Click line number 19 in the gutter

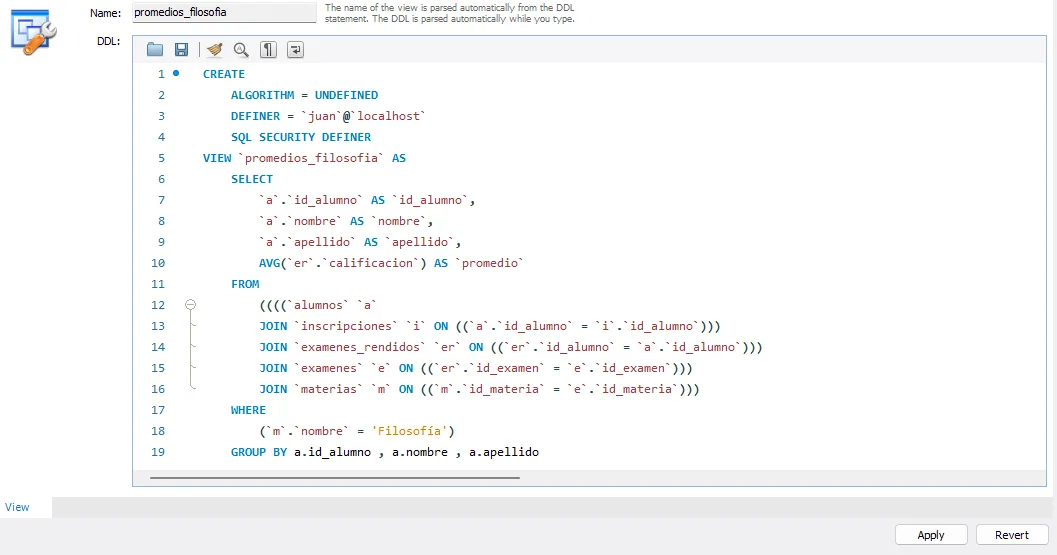pos(158,452)
